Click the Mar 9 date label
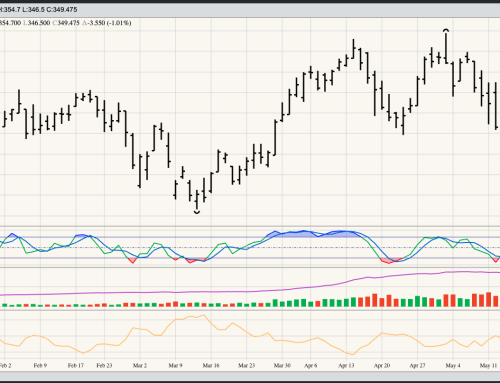The width and height of the screenshot is (500, 383). (x=175, y=365)
